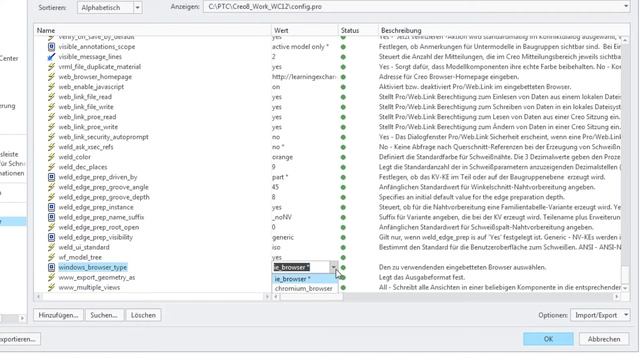This screenshot has height=360, width=640.
Task: Click the checkmark icon beside visible_message_lines
Action: click(51, 57)
